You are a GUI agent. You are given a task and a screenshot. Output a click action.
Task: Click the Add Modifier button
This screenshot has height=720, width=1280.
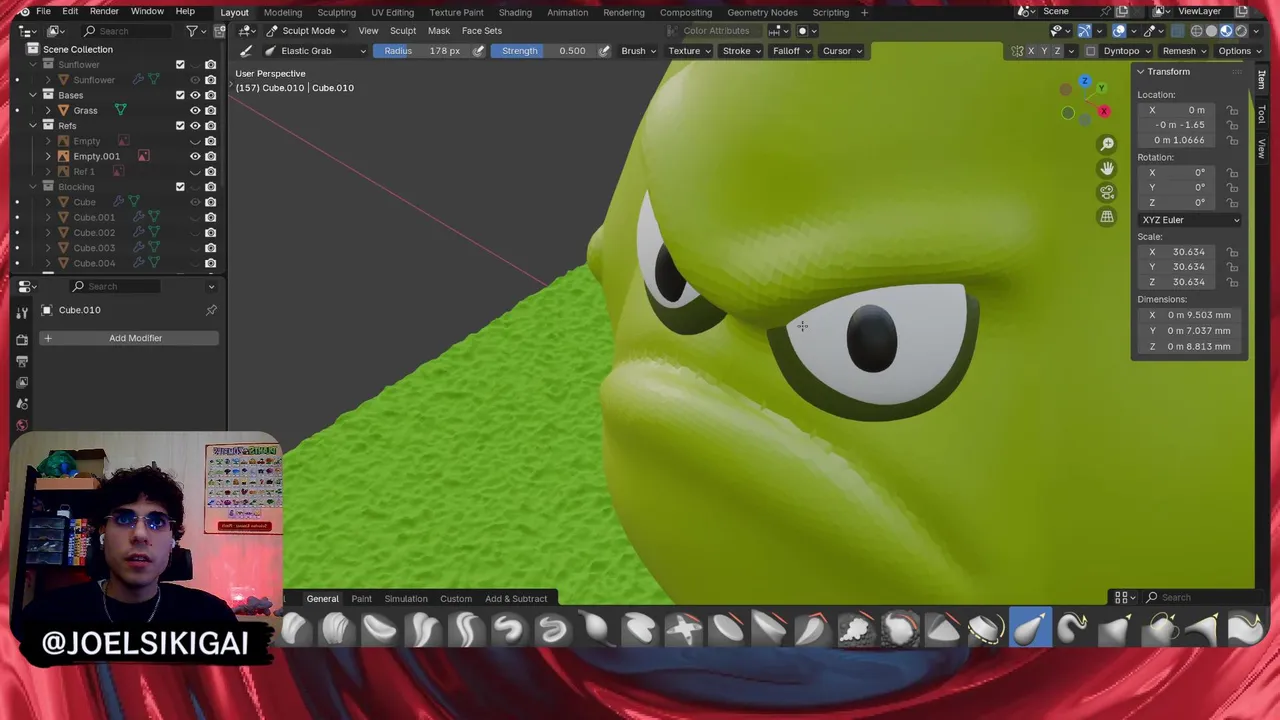128,338
